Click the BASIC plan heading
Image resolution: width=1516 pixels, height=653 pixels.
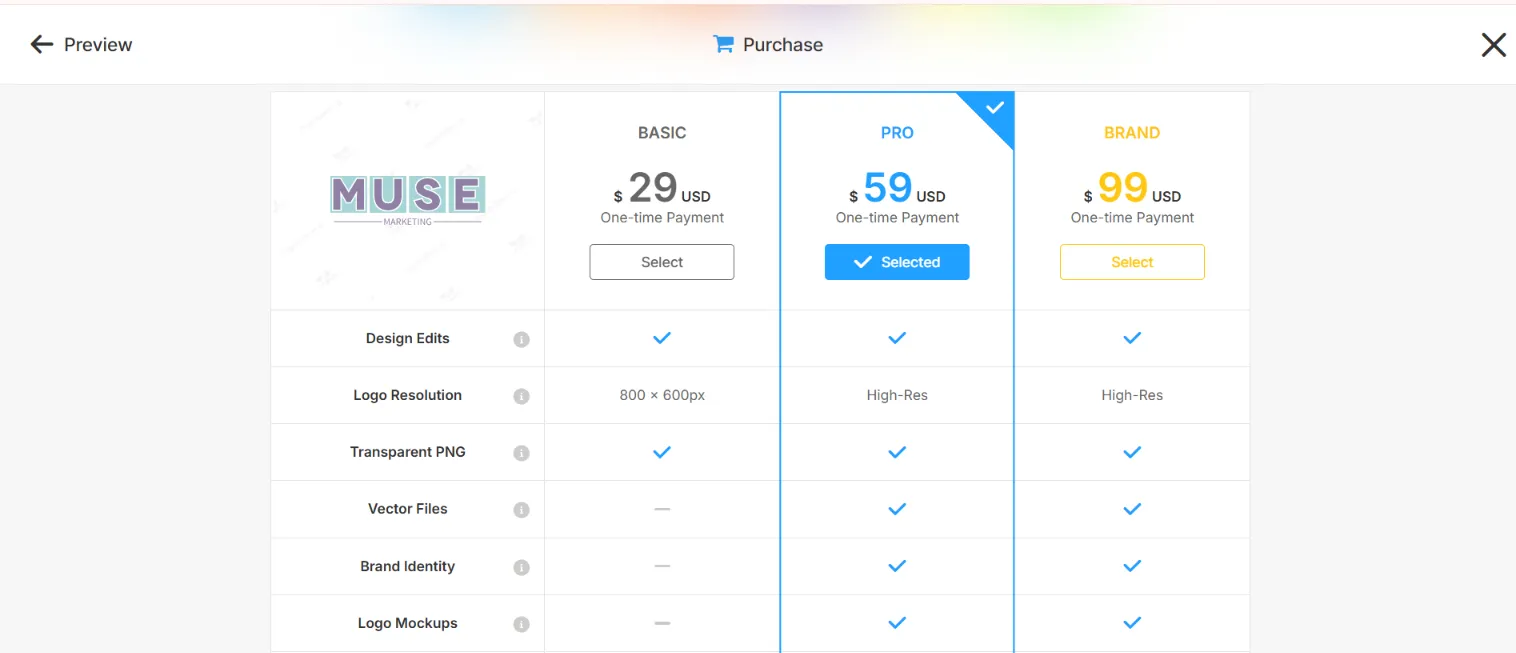(x=662, y=132)
